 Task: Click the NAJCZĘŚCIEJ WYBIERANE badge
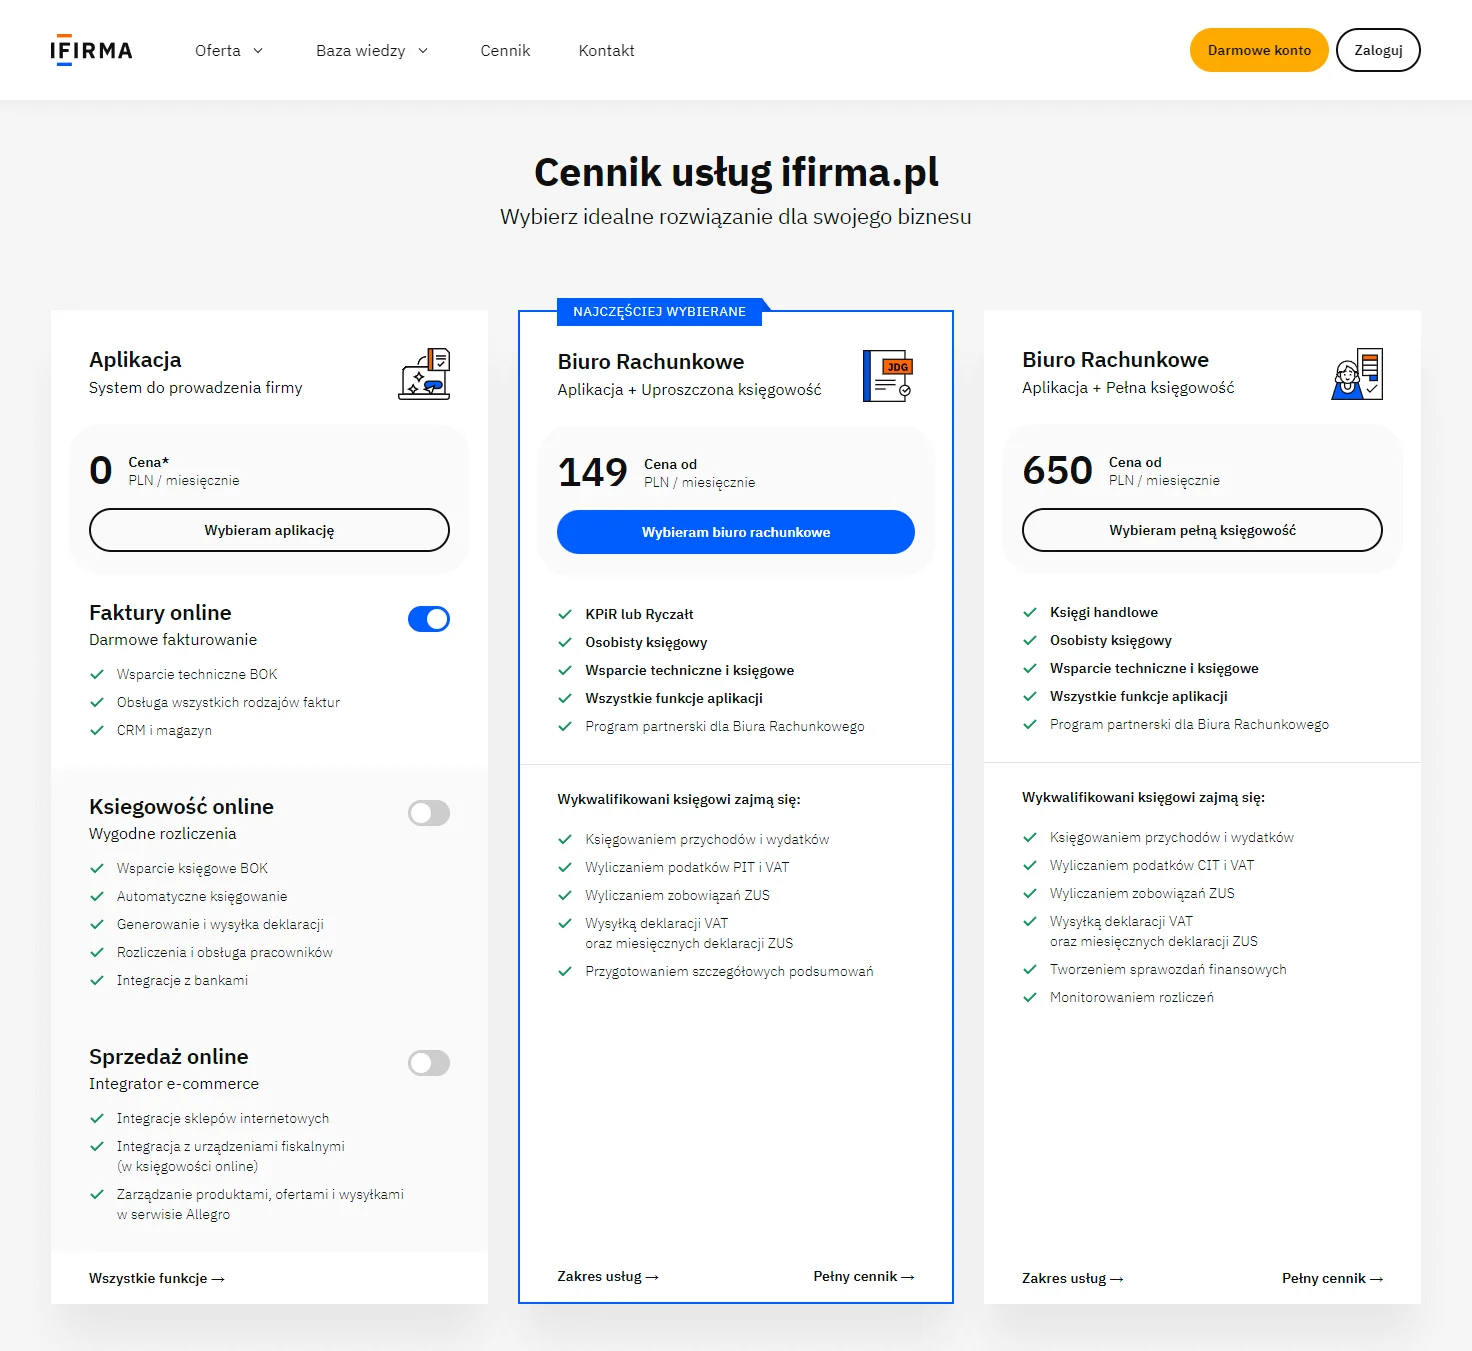(x=659, y=312)
